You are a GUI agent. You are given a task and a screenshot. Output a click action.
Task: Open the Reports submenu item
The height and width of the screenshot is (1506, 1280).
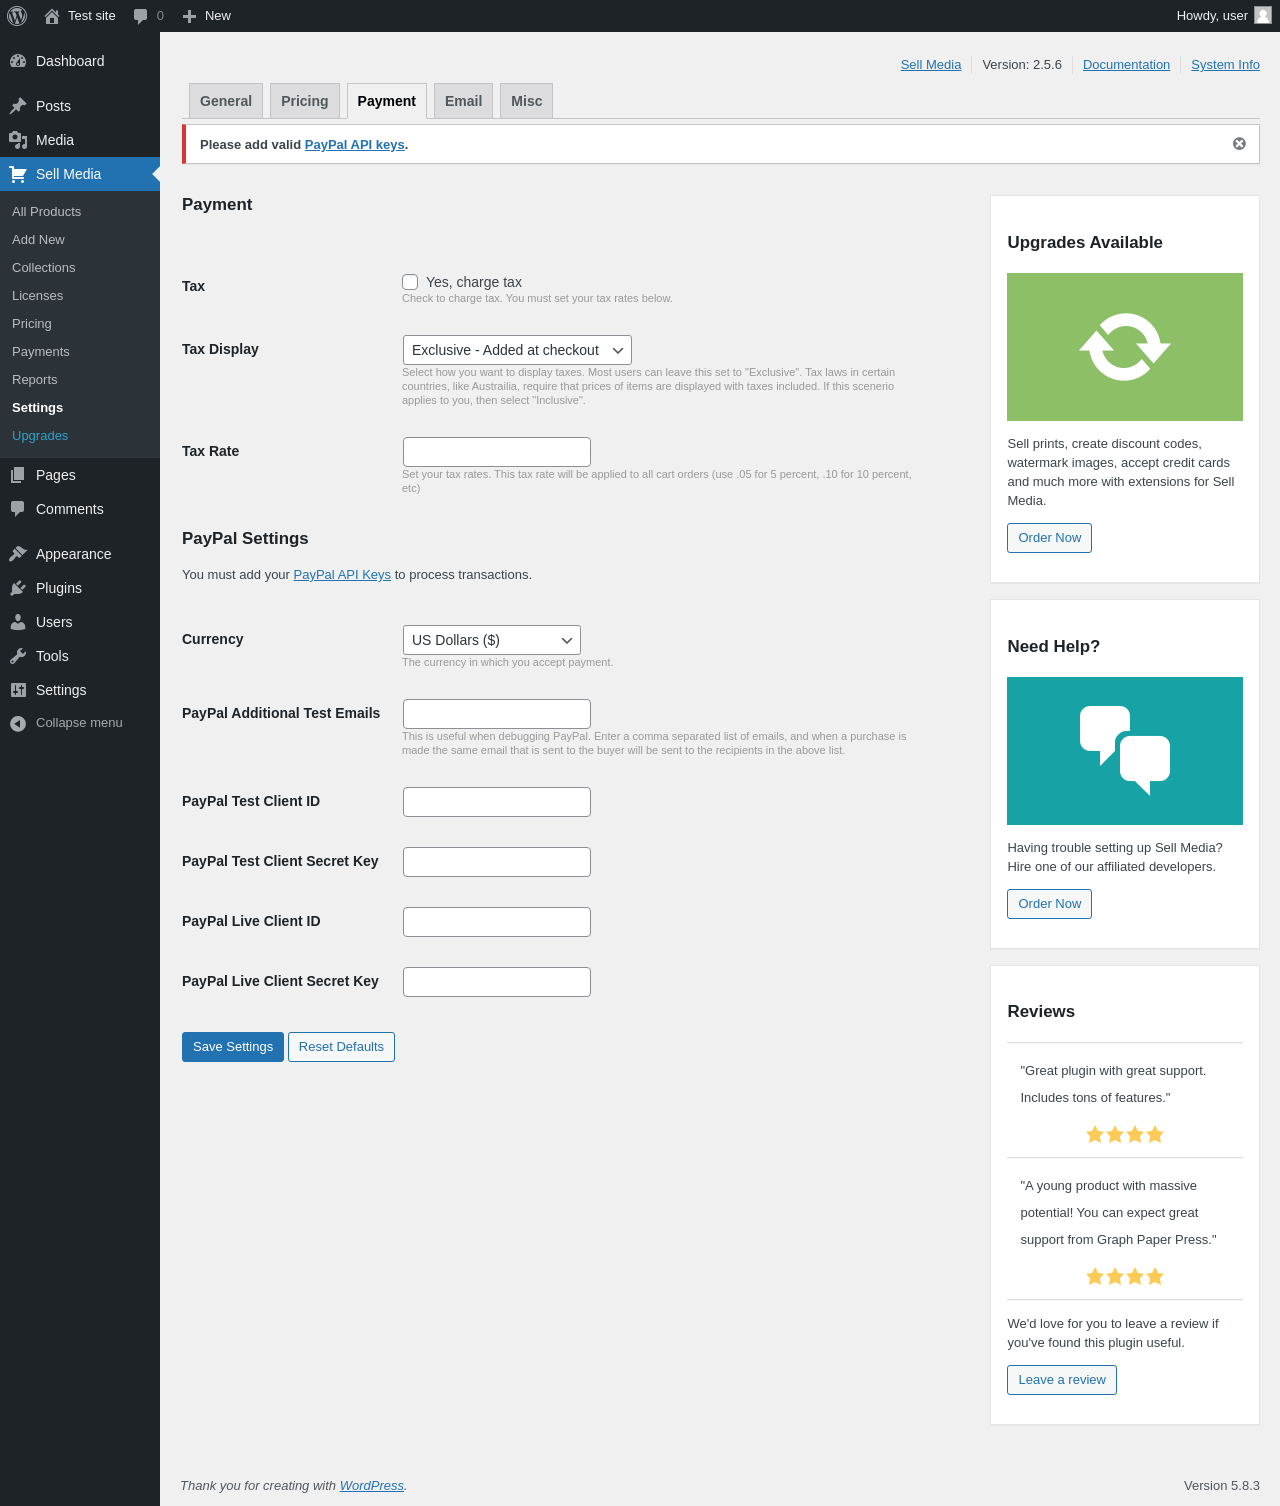click(x=35, y=380)
